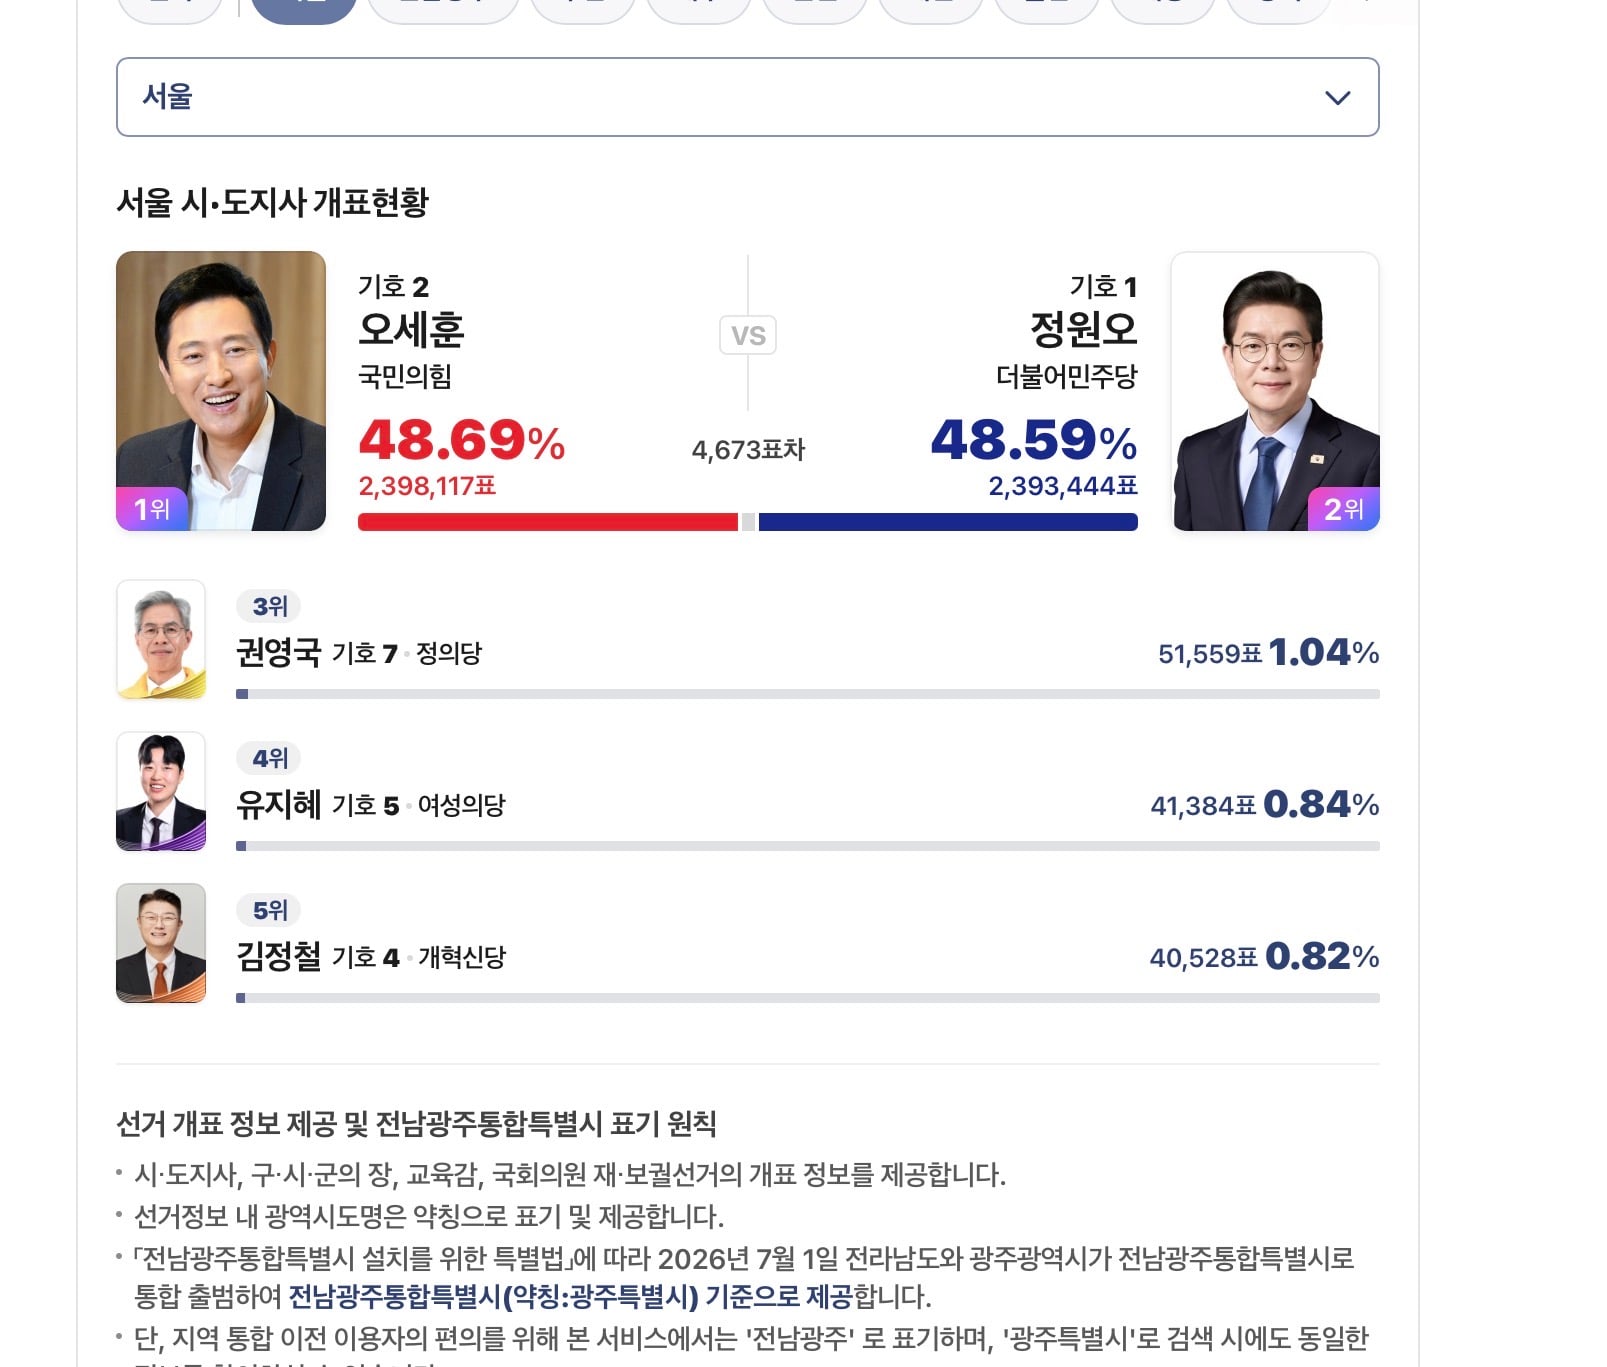Click the 2위 badge on 정원오's photo
Viewport: 1607px width, 1367px height.
click(1344, 509)
